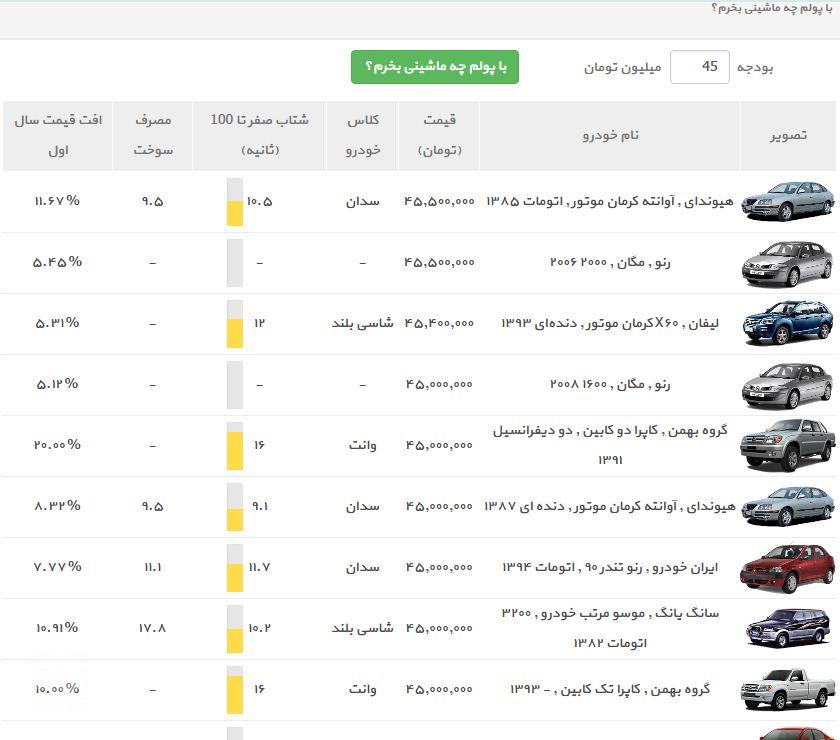Click the 'مصرف سوخت' column header
Viewport: 840px width, 740px height.
click(x=152, y=135)
